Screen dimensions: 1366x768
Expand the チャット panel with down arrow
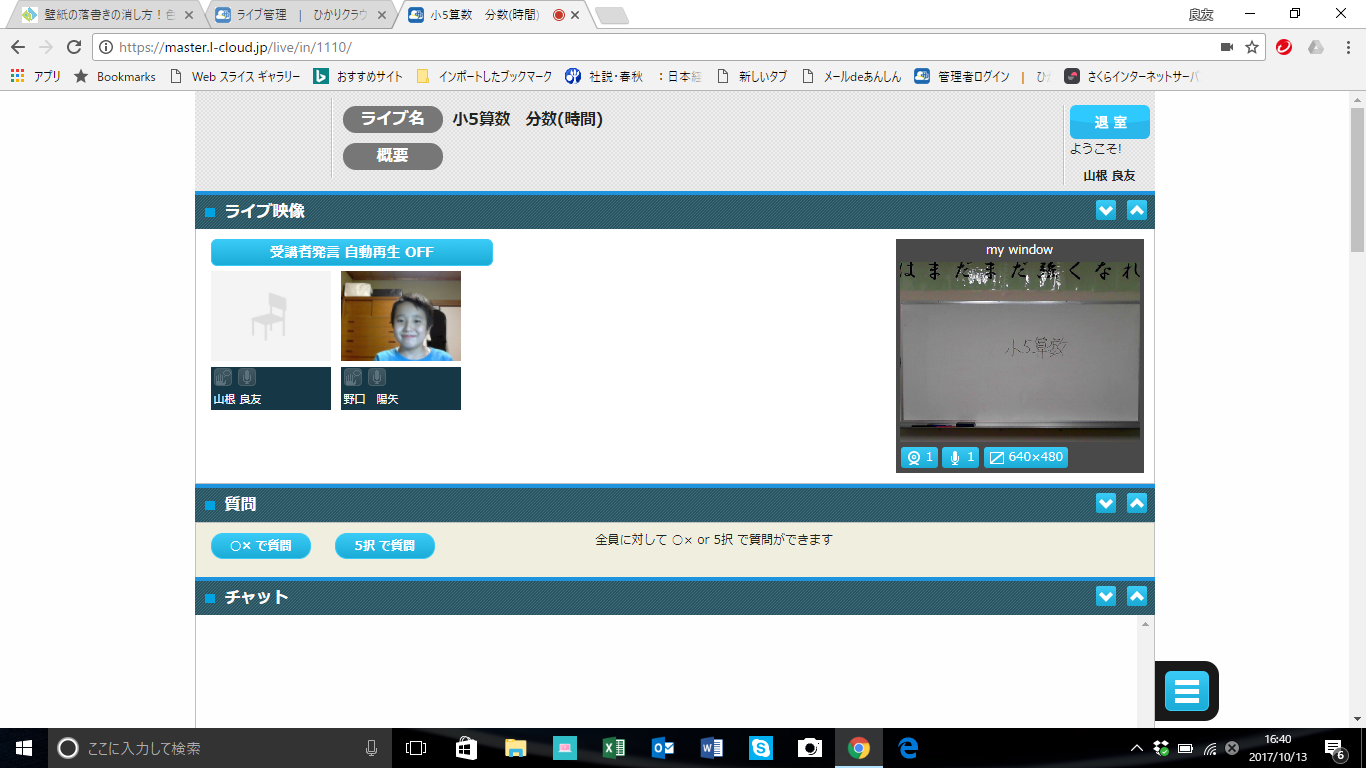click(x=1105, y=596)
